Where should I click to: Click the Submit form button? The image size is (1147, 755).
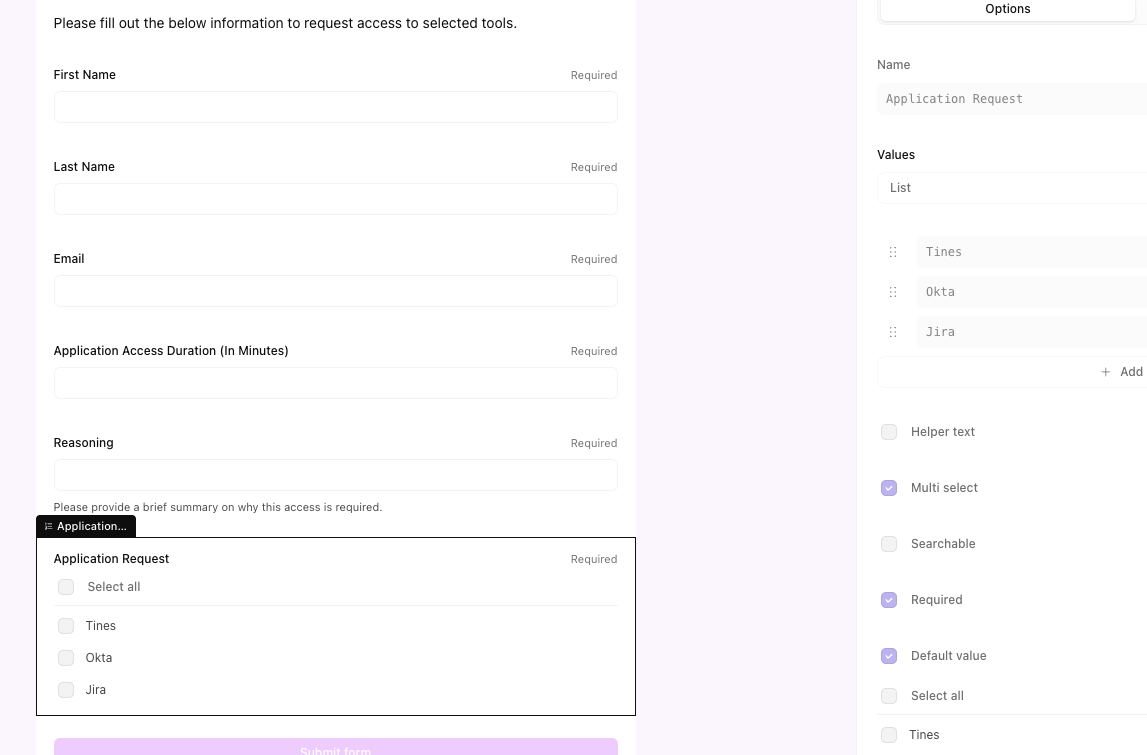(335, 749)
